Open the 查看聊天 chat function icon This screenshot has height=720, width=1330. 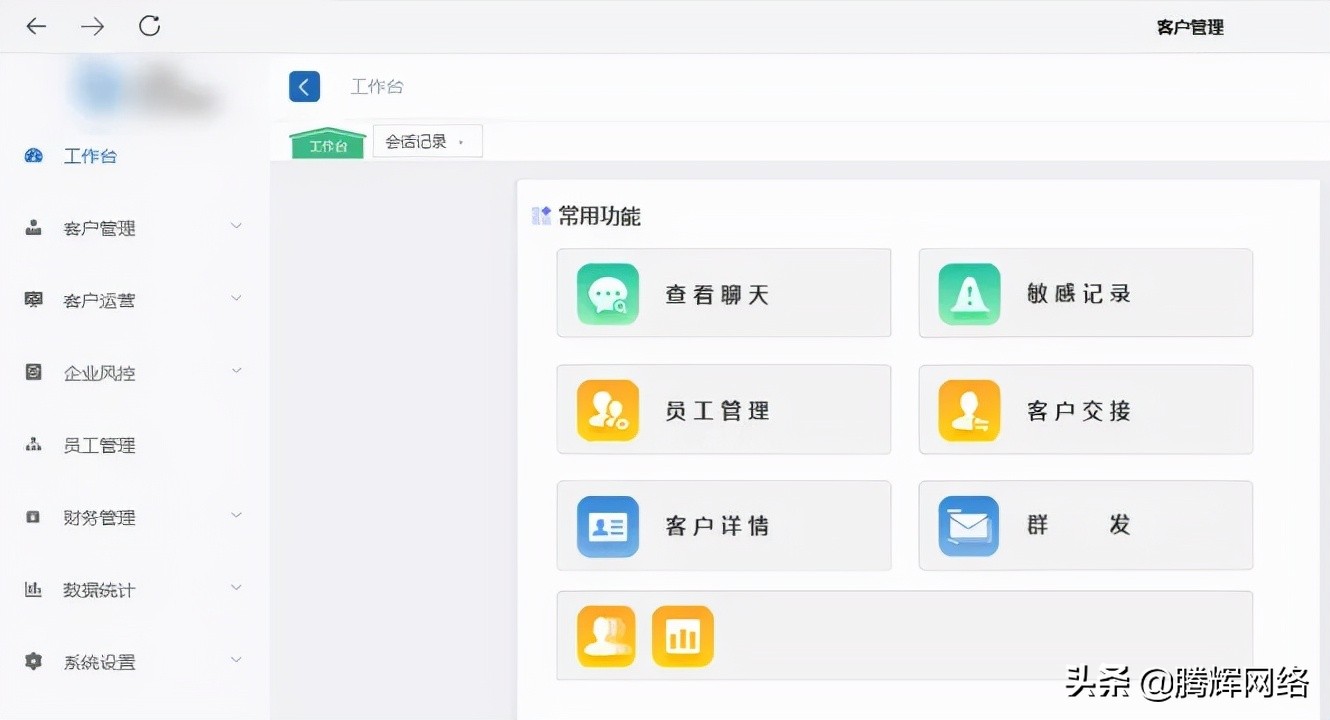[607, 292]
